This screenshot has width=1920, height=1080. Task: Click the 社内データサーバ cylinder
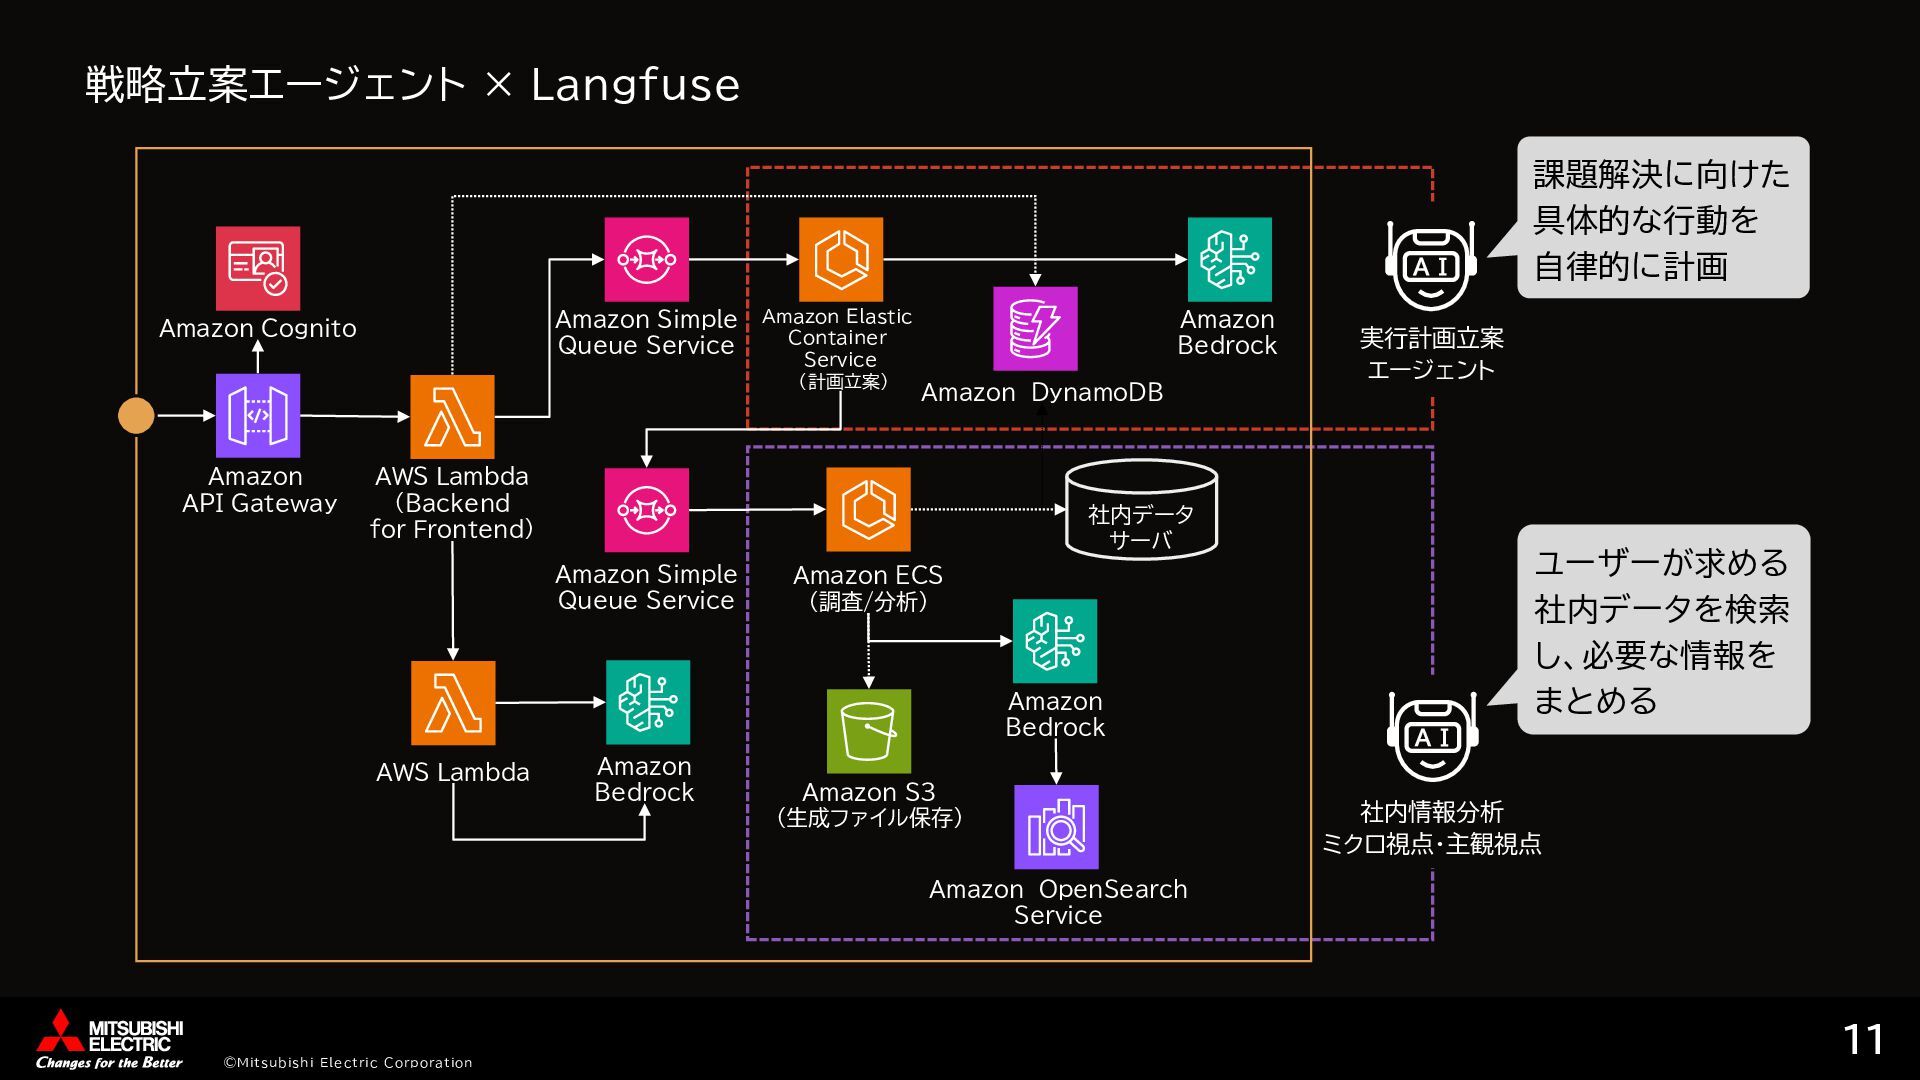[1141, 510]
